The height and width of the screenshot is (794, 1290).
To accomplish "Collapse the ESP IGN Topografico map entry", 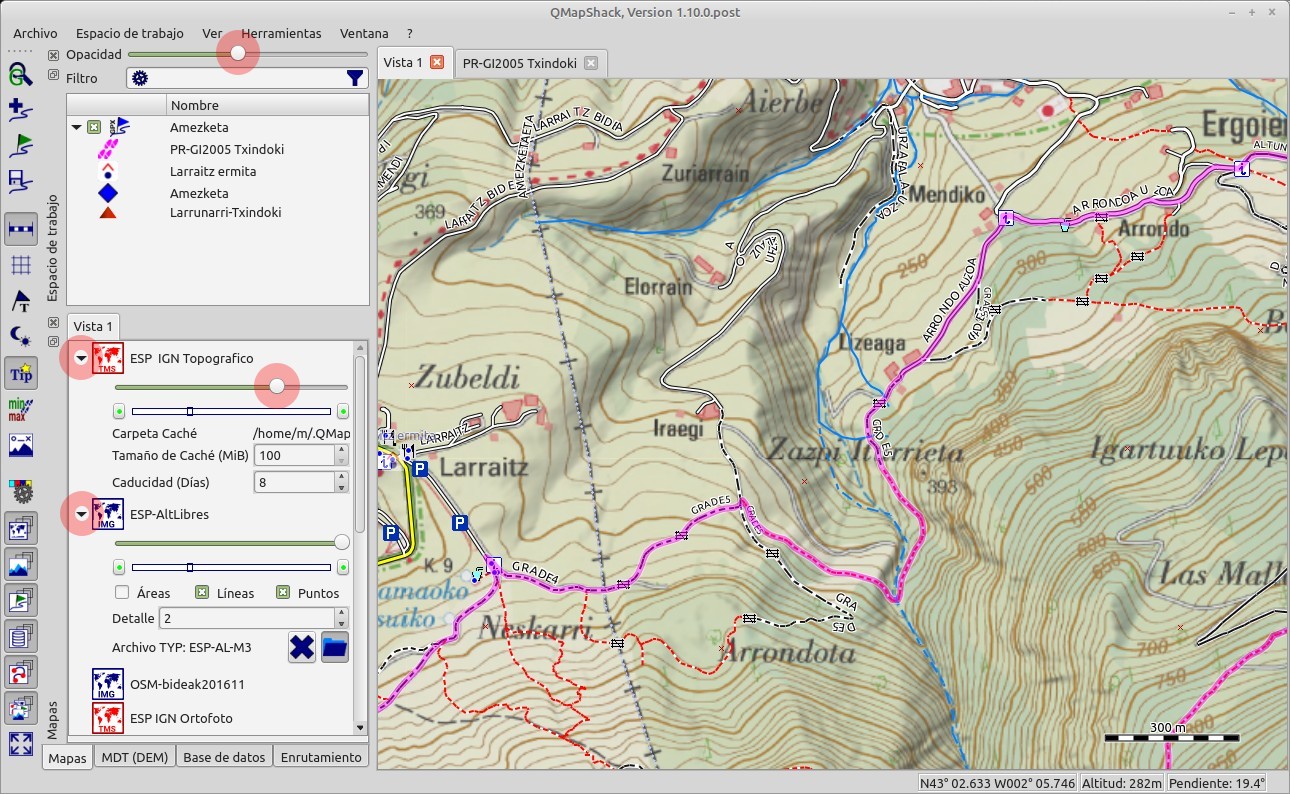I will 82,358.
